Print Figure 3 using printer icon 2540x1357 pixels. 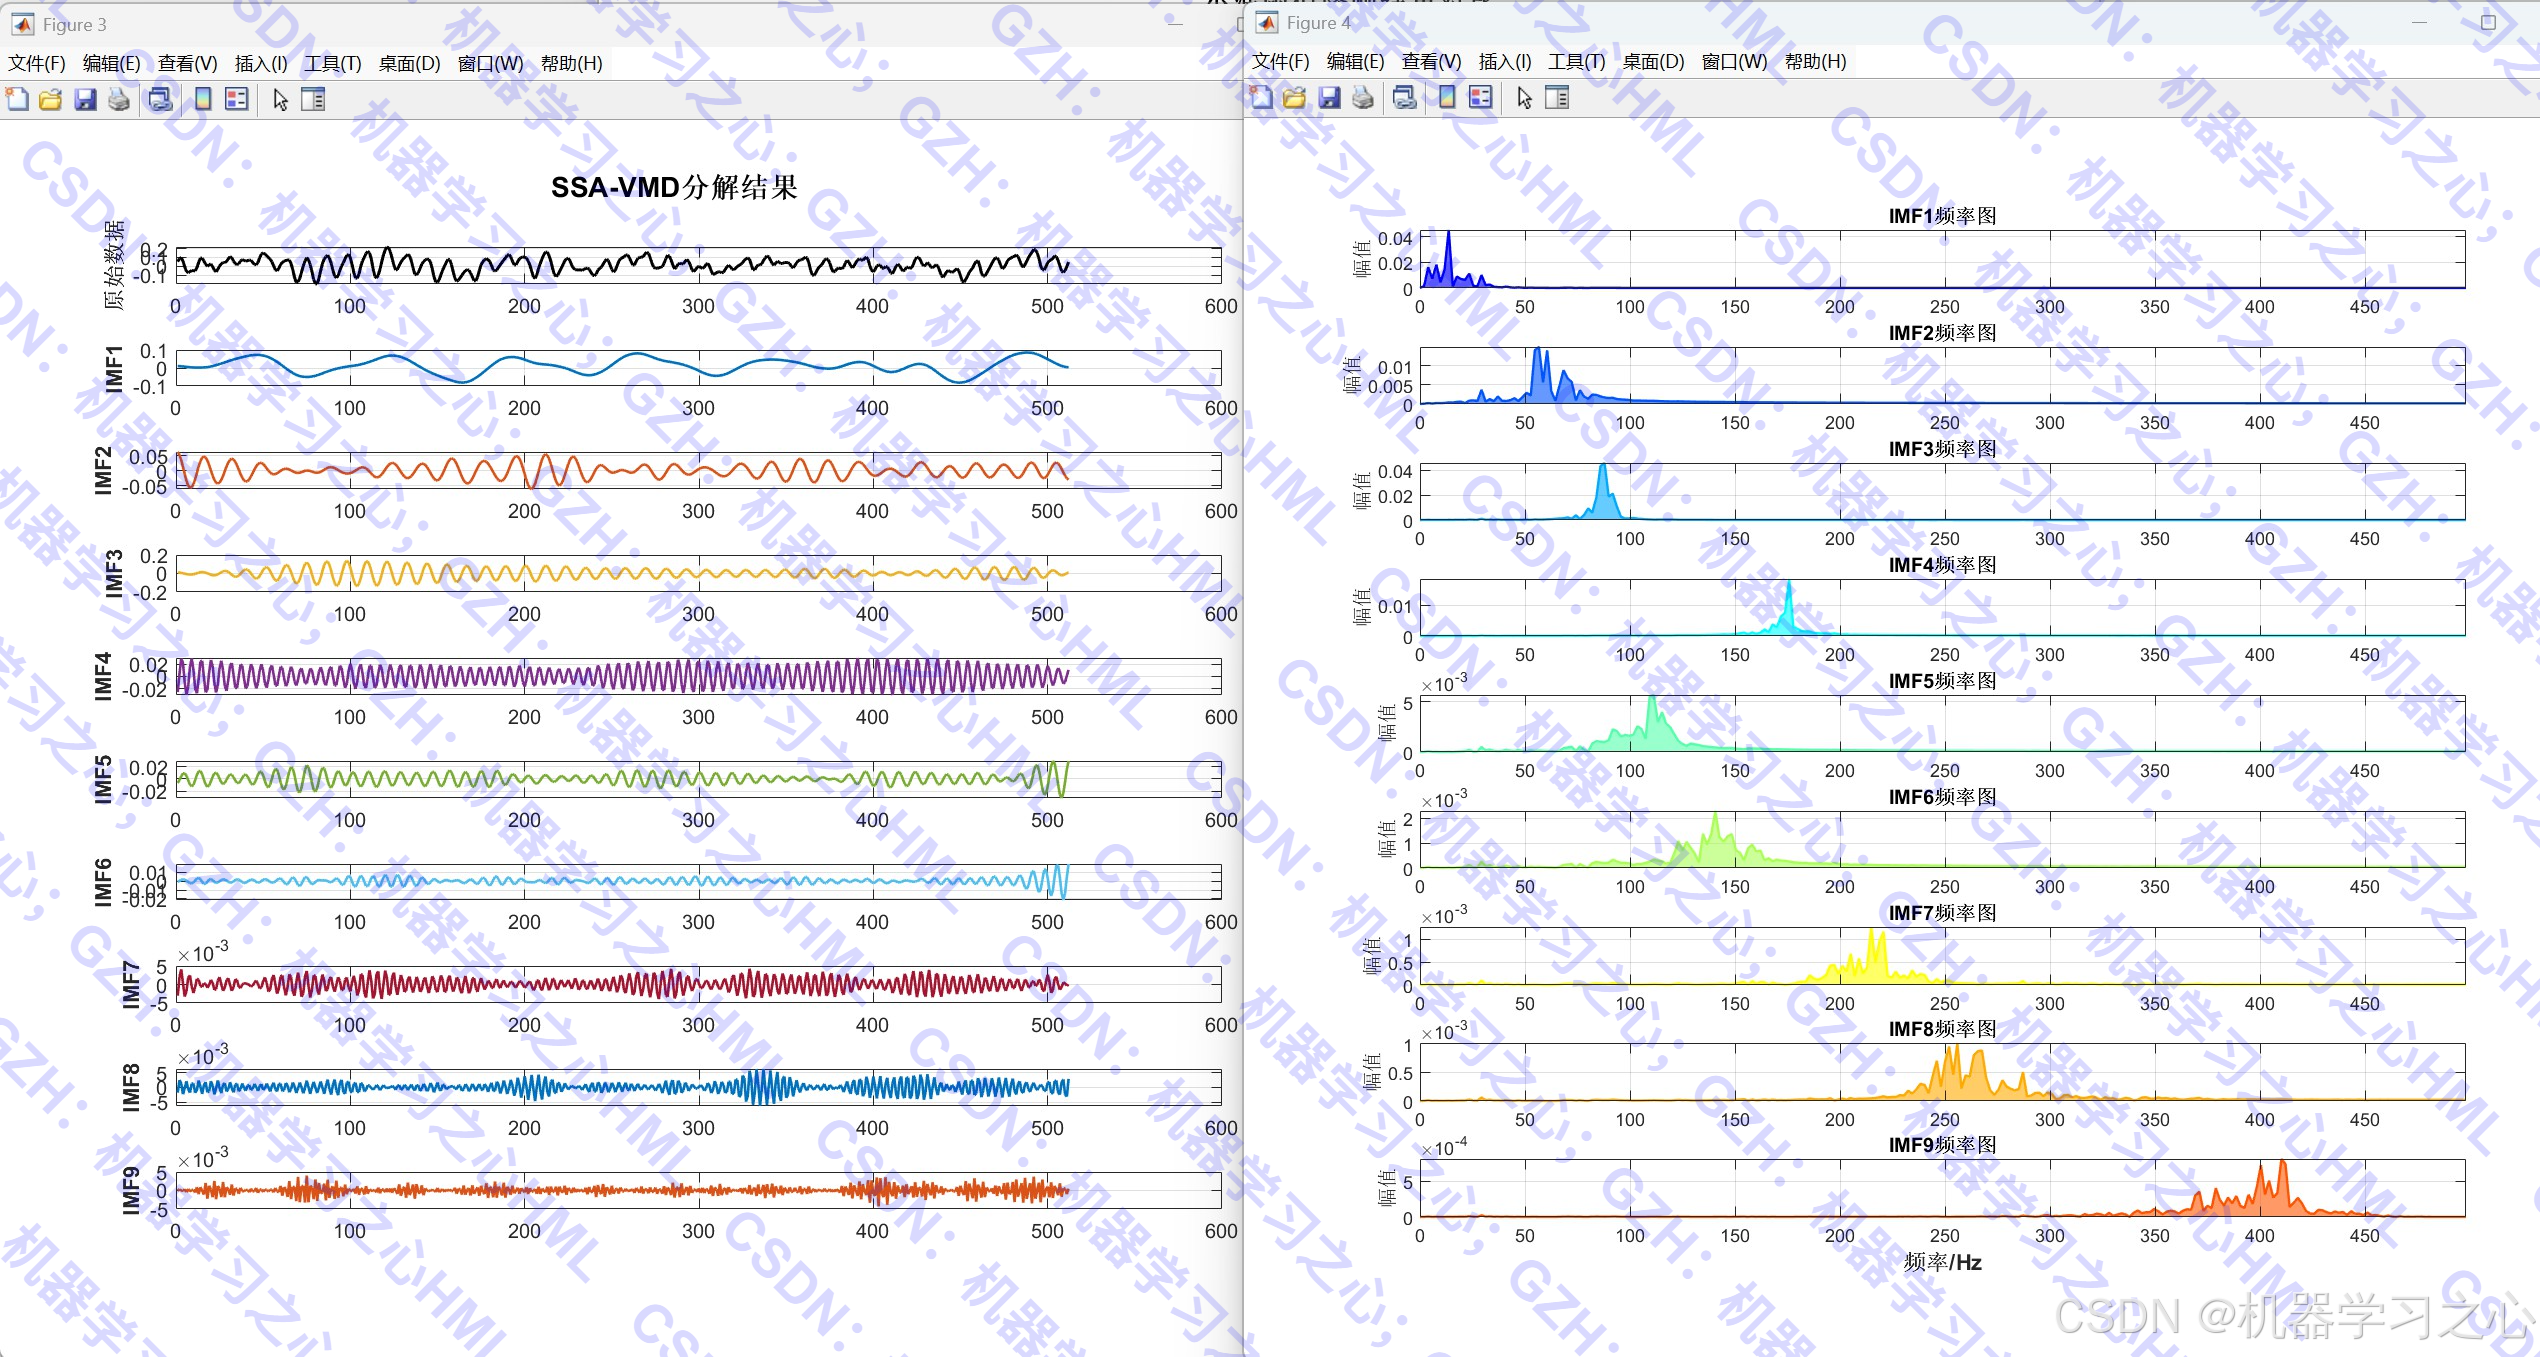[119, 99]
